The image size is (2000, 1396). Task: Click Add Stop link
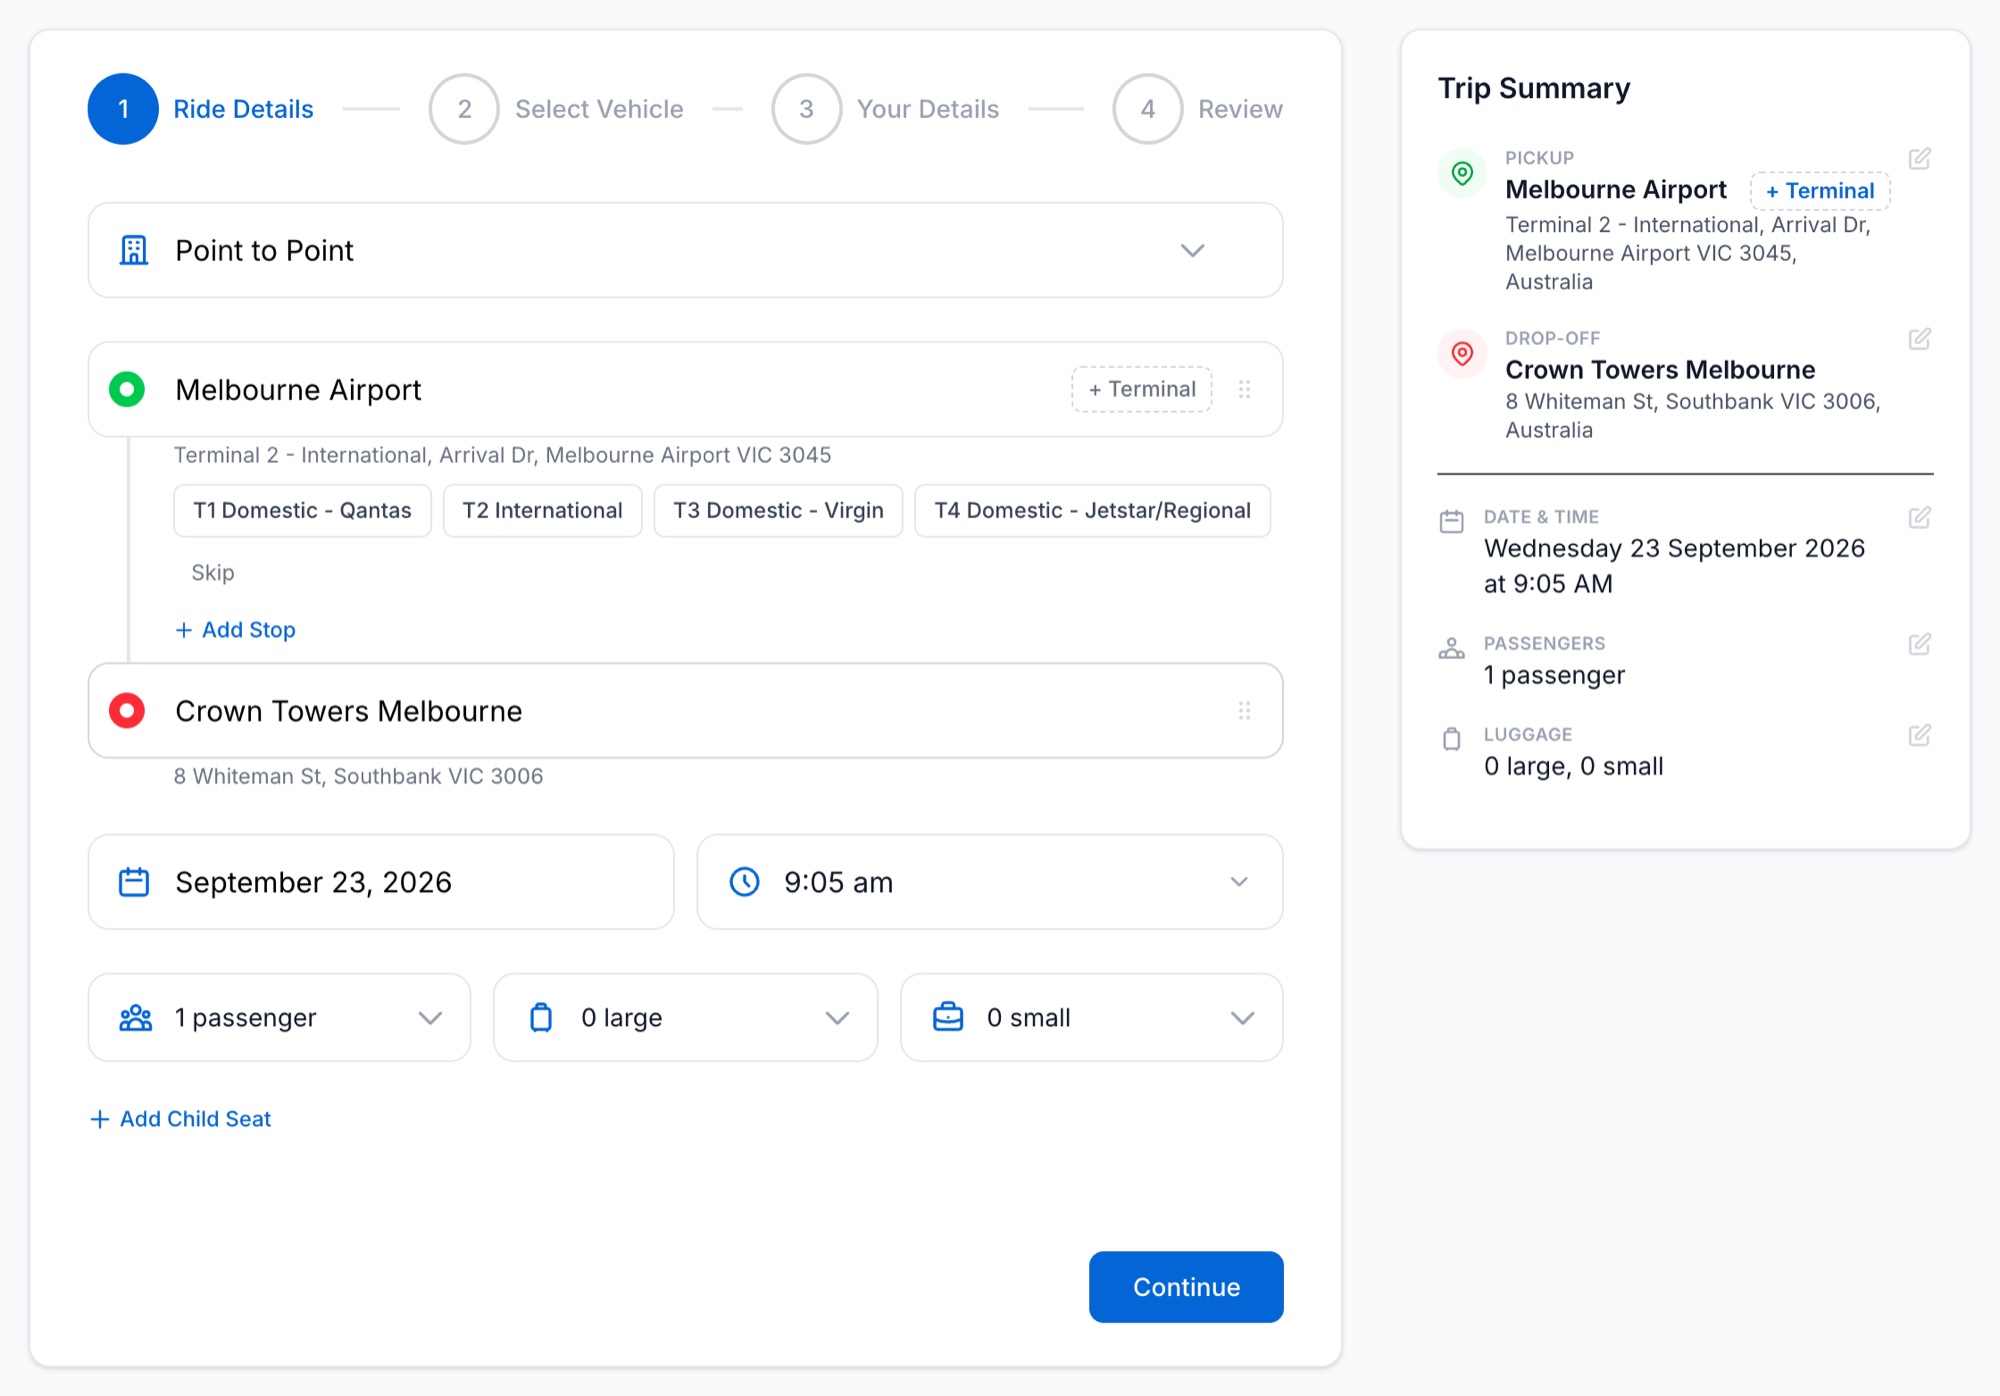click(236, 630)
